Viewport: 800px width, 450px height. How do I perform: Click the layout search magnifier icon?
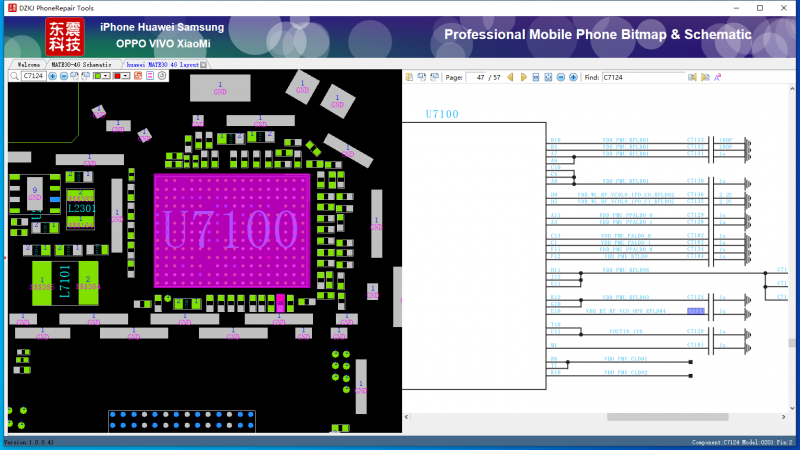pyautogui.click(x=14, y=76)
